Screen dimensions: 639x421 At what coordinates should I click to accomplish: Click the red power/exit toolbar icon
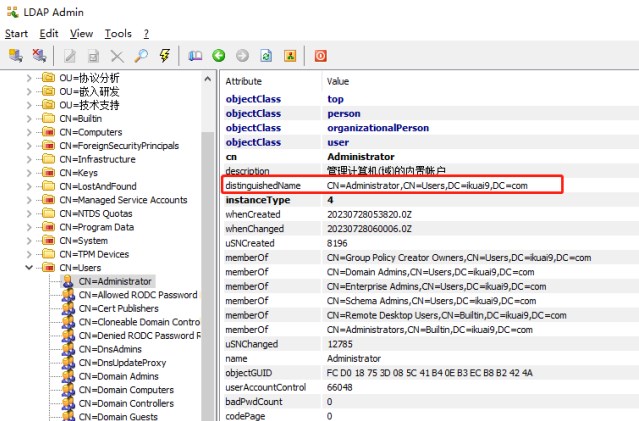(320, 56)
